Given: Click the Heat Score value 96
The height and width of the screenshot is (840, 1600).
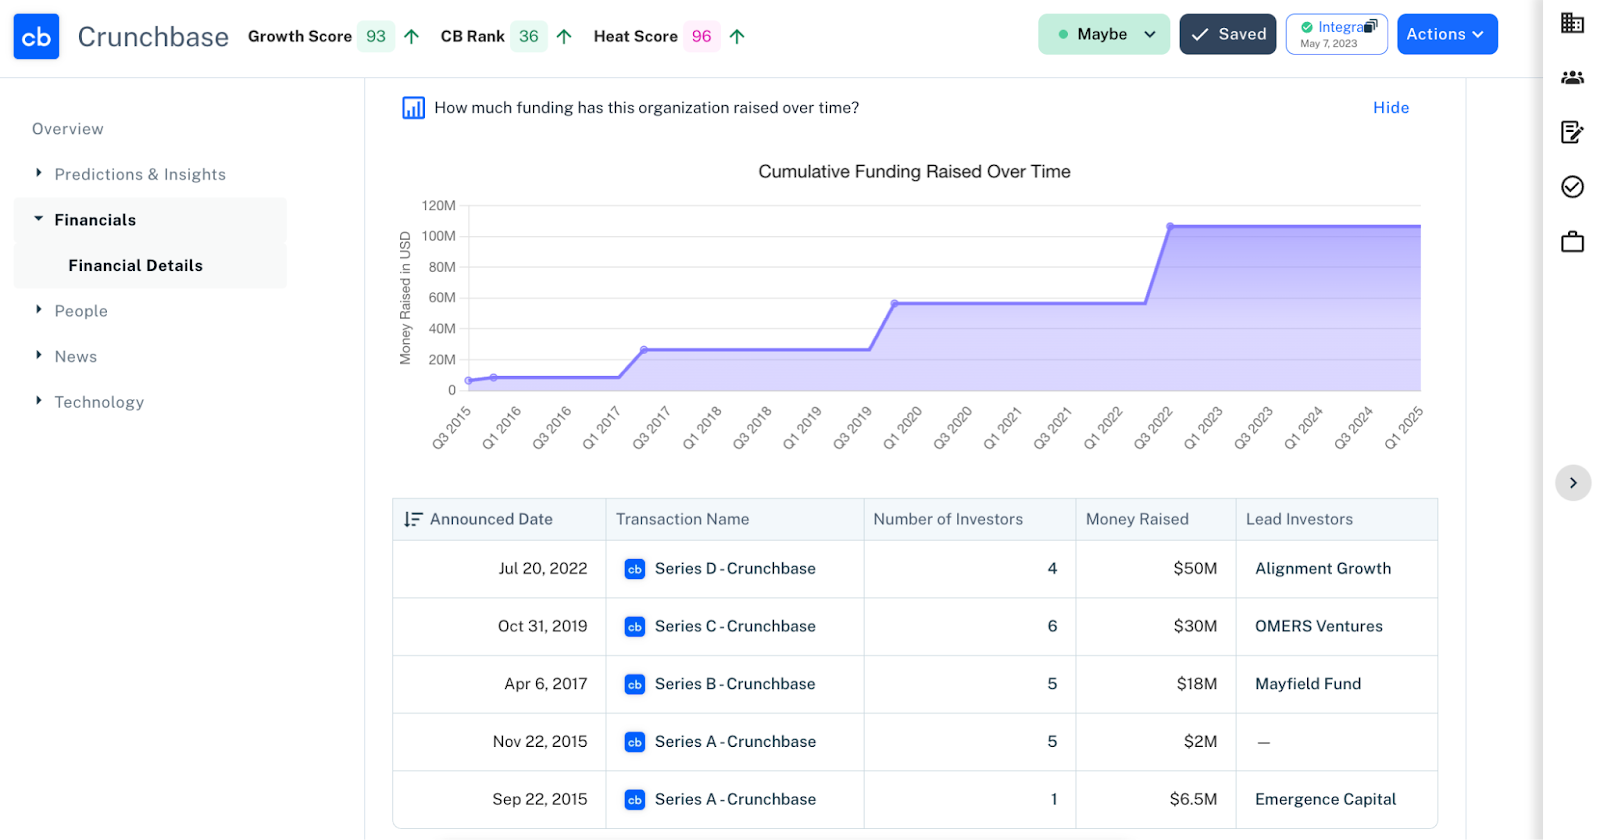Looking at the screenshot, I should click(x=702, y=37).
